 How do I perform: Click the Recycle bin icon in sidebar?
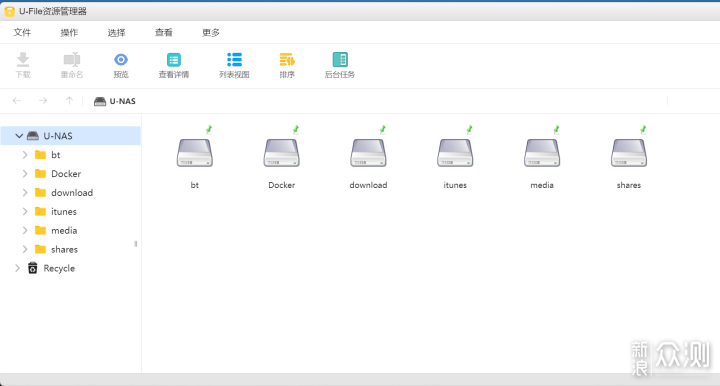coord(33,268)
